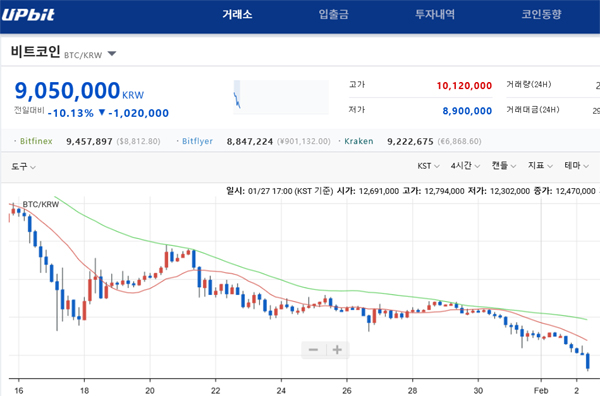Change the 4시간 interval dropdown
Viewport: 600px width, 396px height.
pos(465,166)
